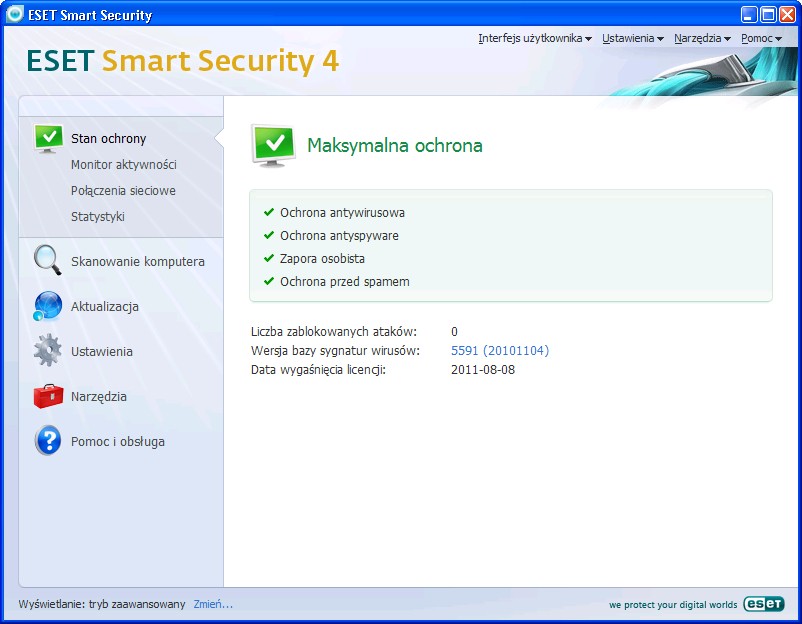Click license expiry date 2011-08-08
This screenshot has width=802, height=624.
pyautogui.click(x=483, y=369)
